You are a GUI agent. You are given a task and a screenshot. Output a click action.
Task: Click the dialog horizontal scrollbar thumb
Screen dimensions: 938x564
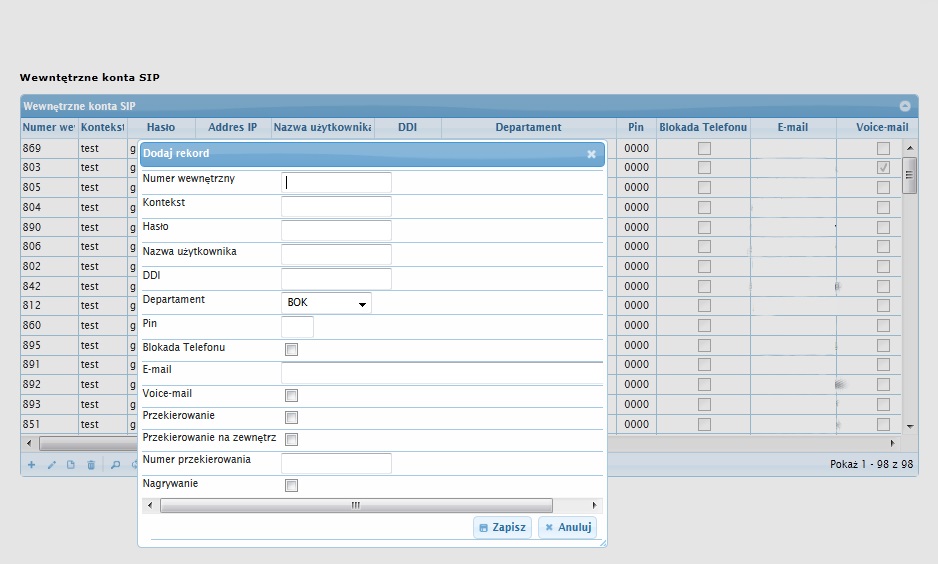[x=356, y=505]
